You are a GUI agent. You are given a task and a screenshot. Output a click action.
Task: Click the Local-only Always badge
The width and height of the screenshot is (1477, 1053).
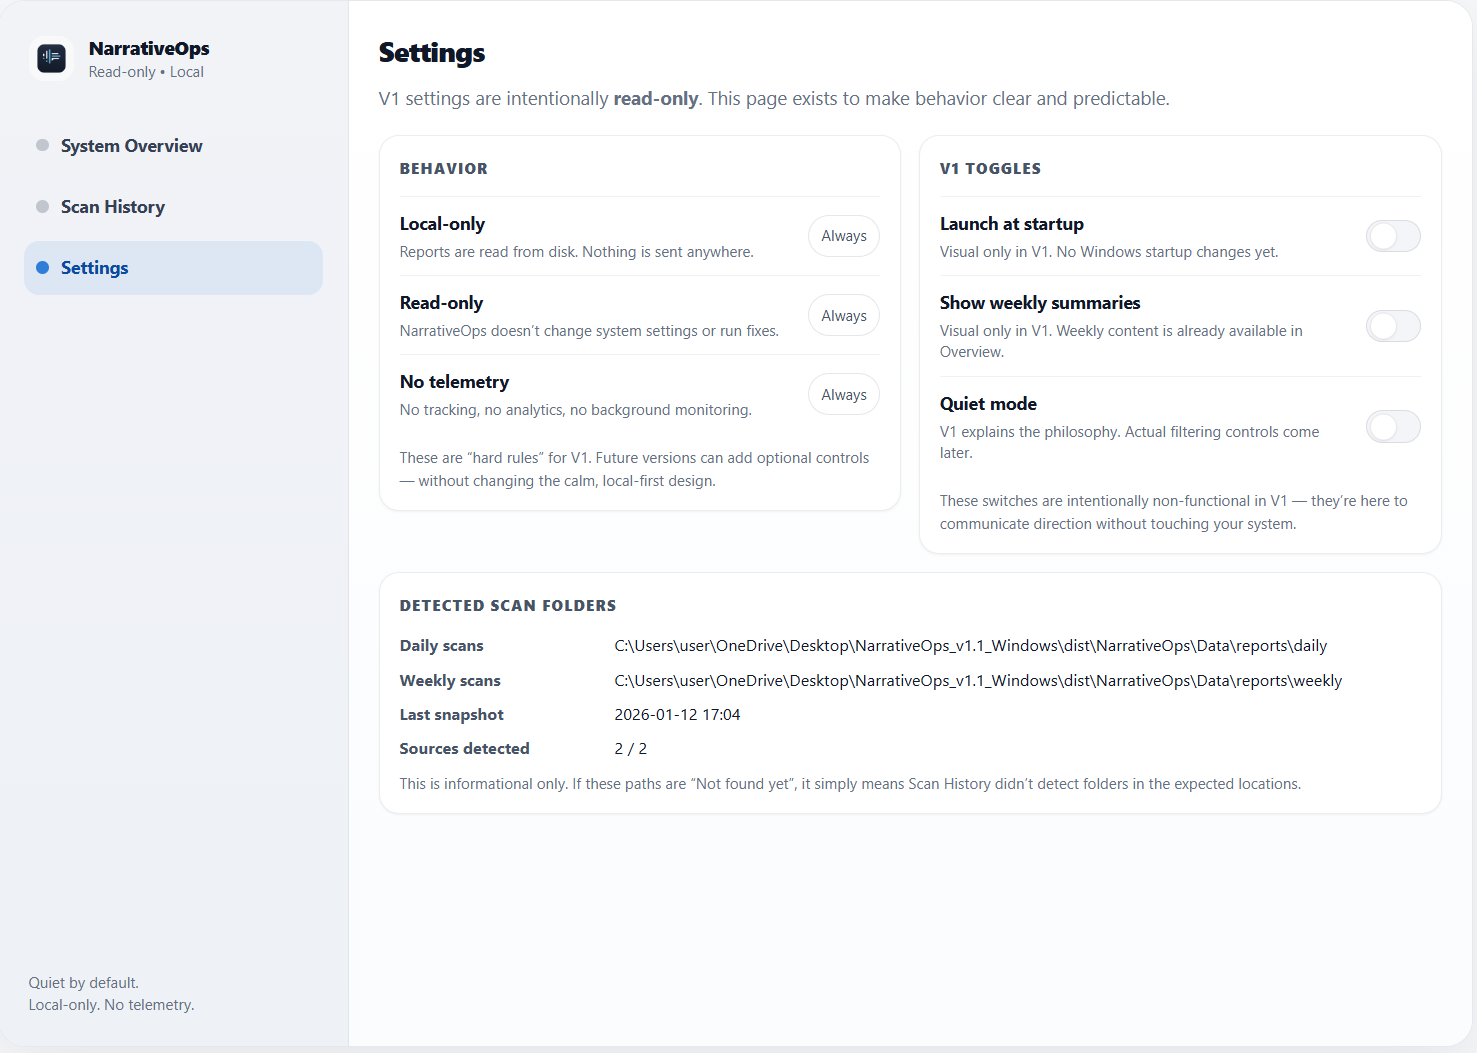[843, 236]
